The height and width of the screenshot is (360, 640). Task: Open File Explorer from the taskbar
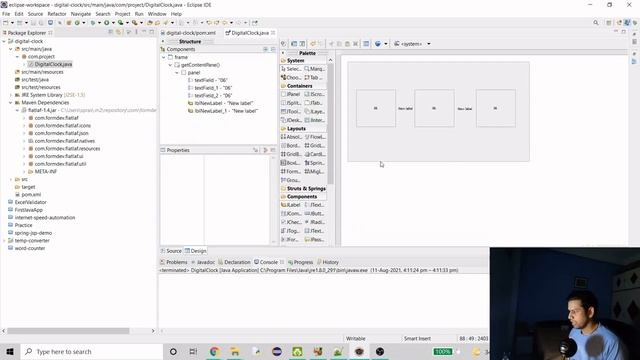click(x=235, y=351)
